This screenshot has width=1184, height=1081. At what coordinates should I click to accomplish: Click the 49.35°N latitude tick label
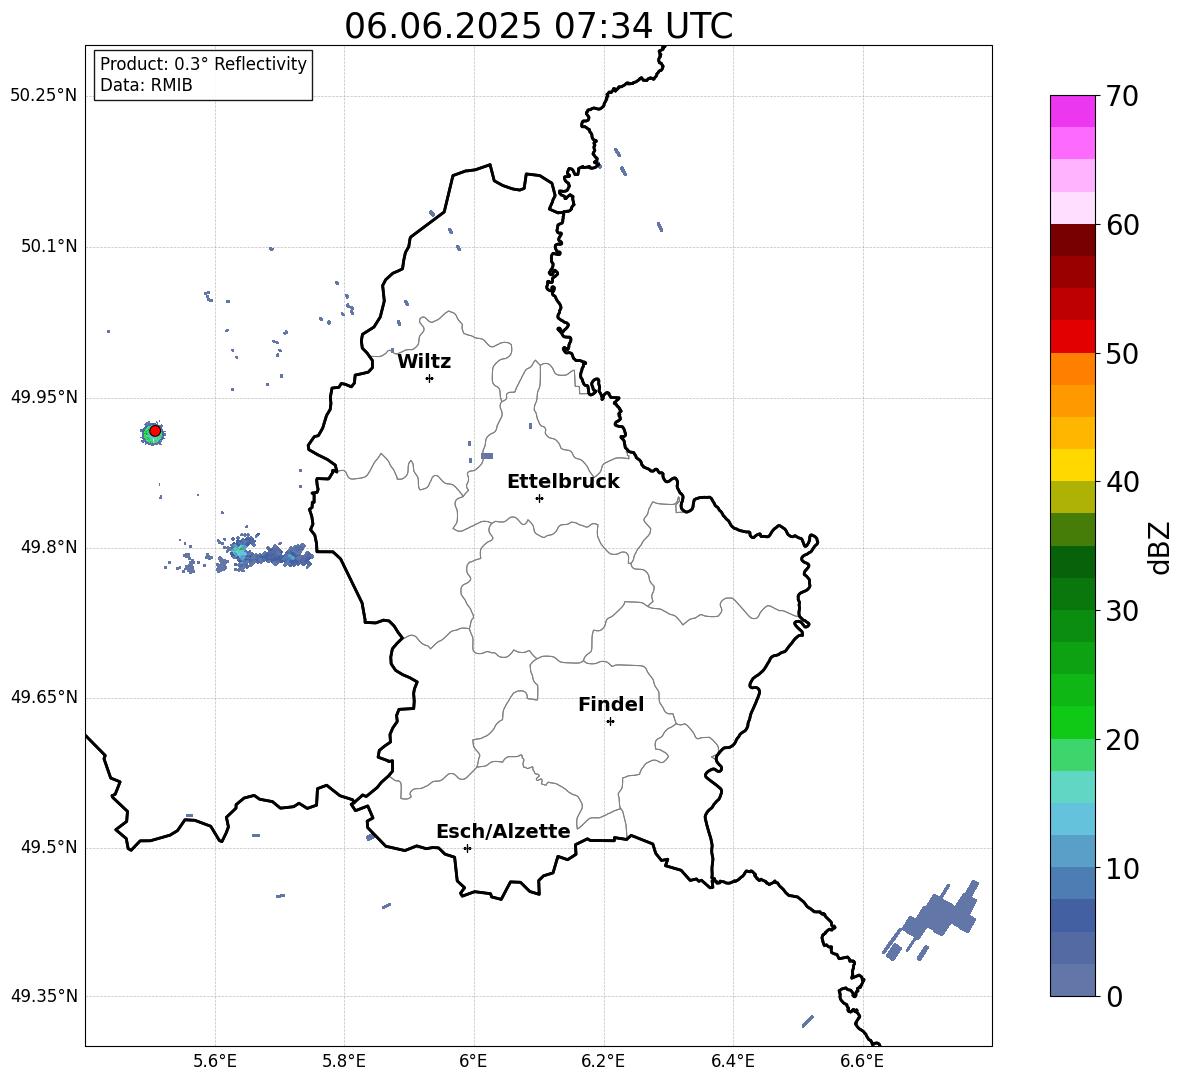(x=44, y=996)
